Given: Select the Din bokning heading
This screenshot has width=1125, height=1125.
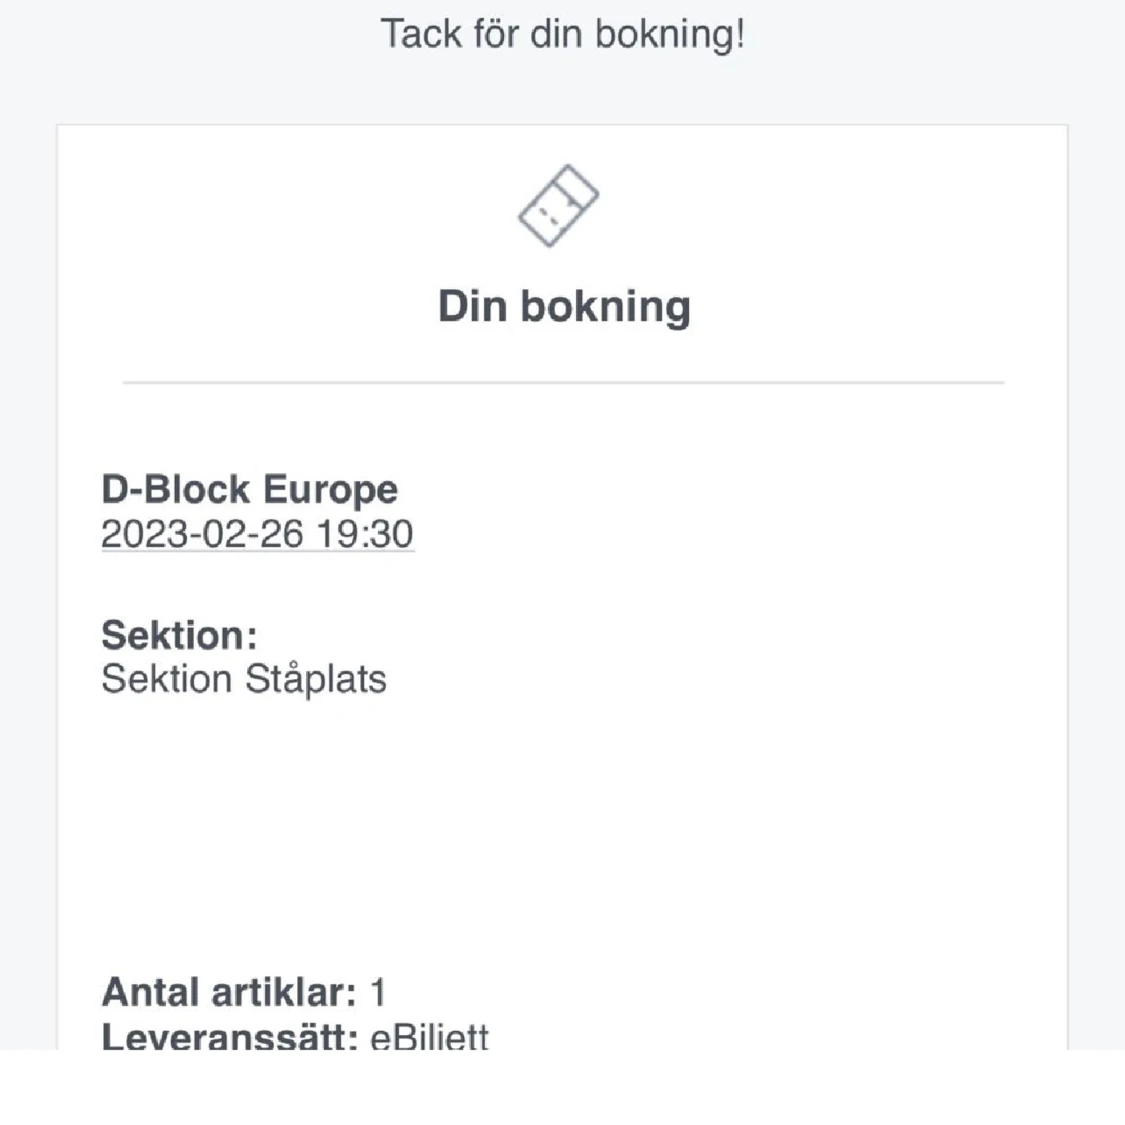Looking at the screenshot, I should pos(564,307).
